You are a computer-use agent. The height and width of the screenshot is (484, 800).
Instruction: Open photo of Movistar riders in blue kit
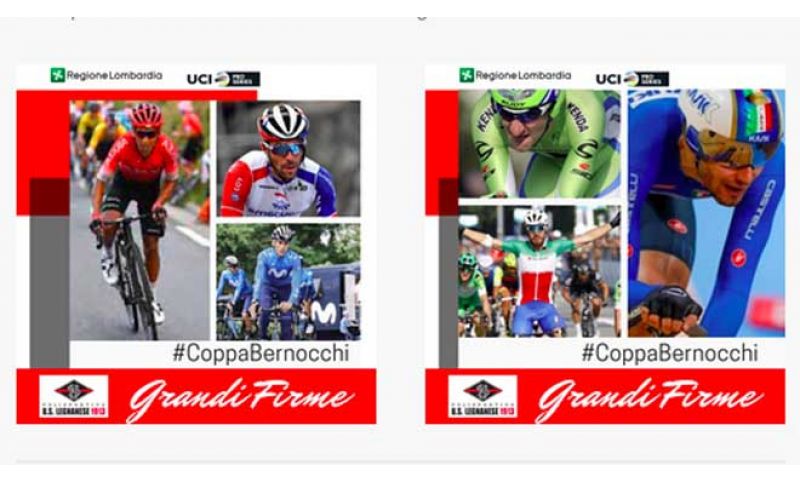pyautogui.click(x=288, y=282)
